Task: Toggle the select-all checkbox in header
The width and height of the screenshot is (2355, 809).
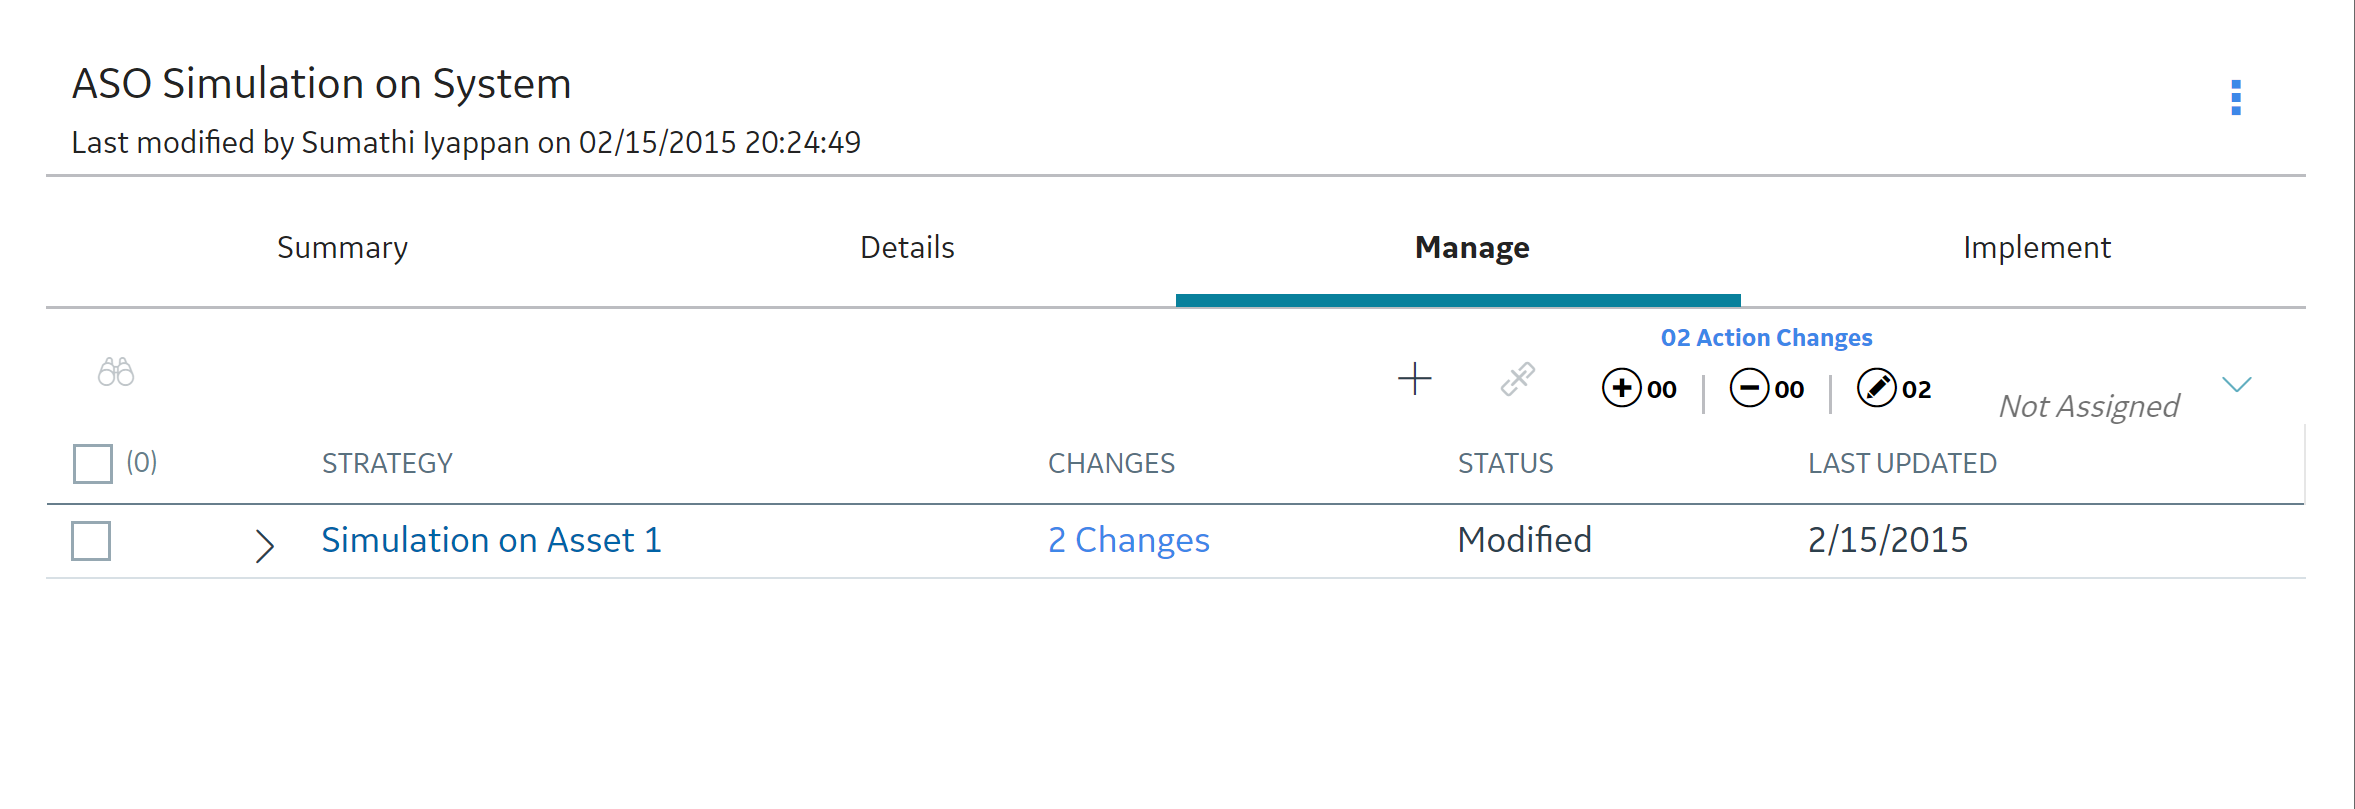Action: click(92, 464)
